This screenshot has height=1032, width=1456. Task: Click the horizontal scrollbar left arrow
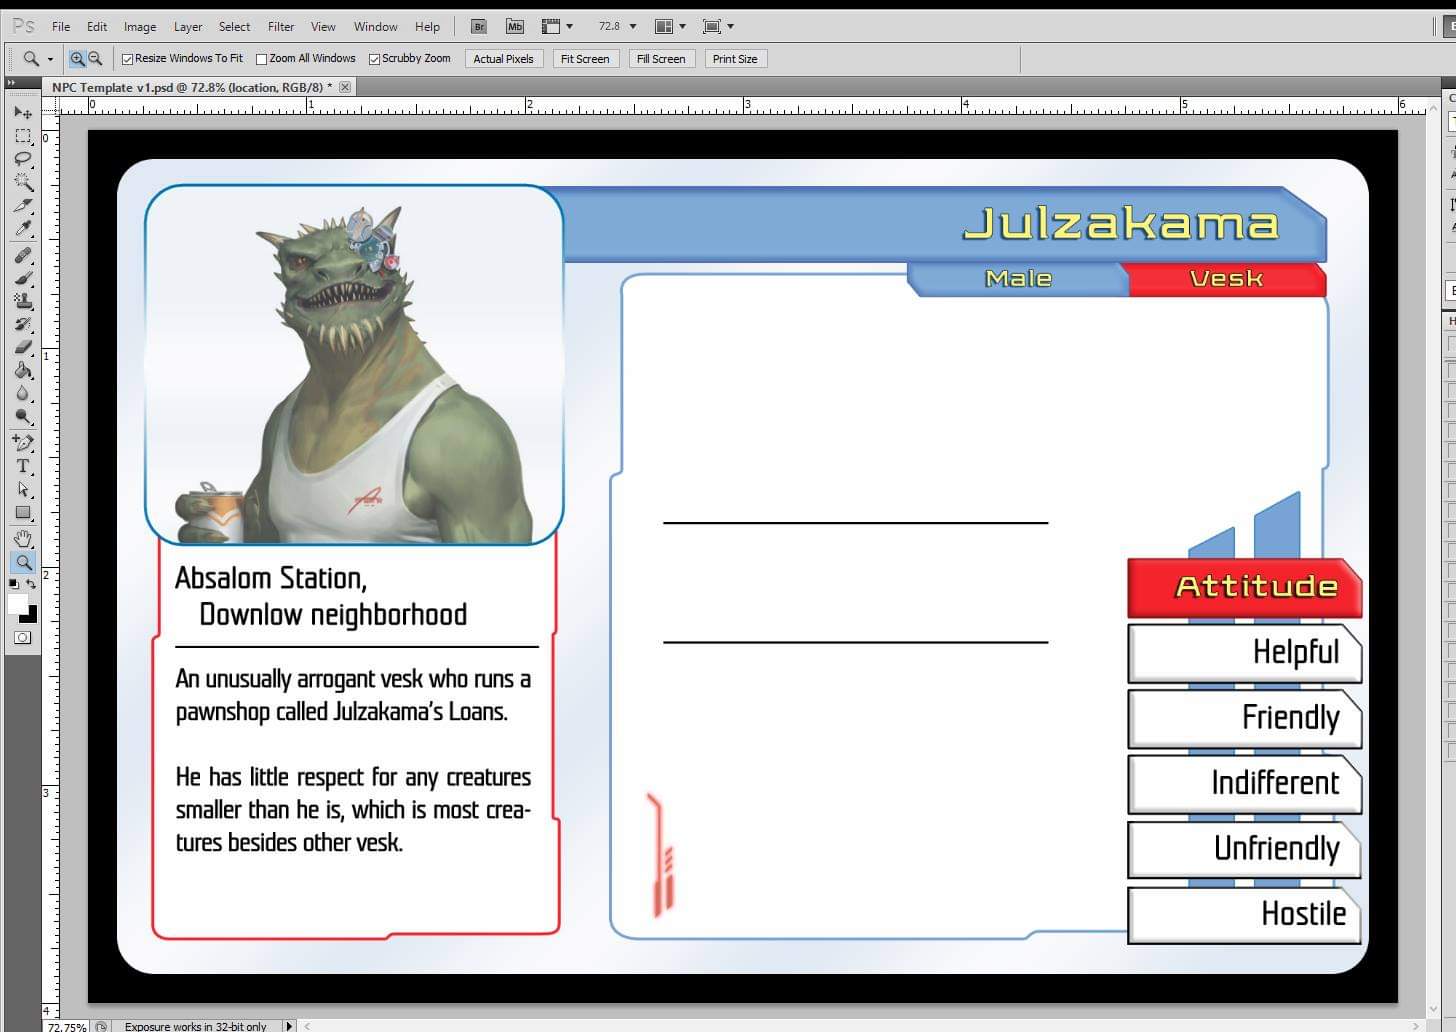click(x=308, y=1026)
